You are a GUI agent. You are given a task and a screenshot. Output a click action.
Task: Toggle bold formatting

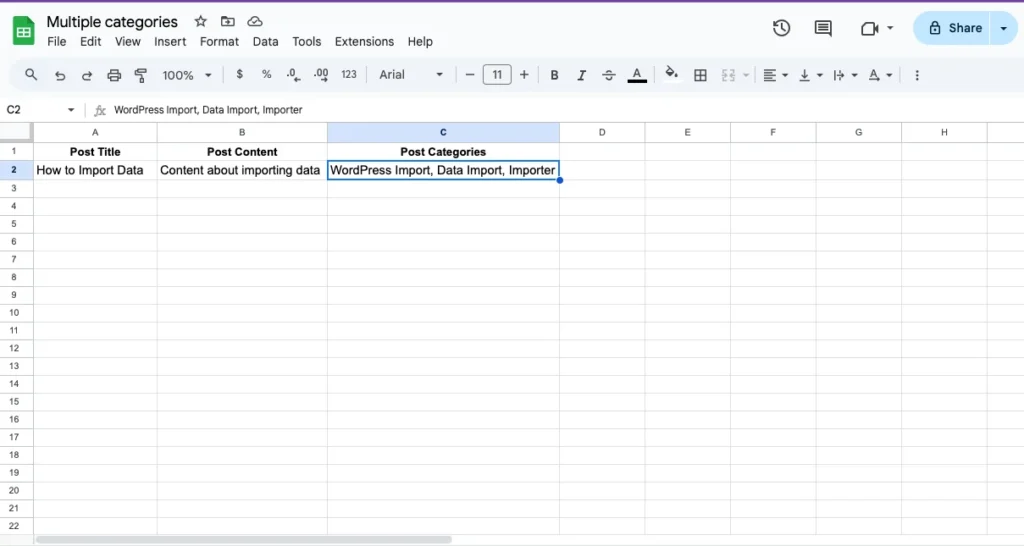coord(554,75)
